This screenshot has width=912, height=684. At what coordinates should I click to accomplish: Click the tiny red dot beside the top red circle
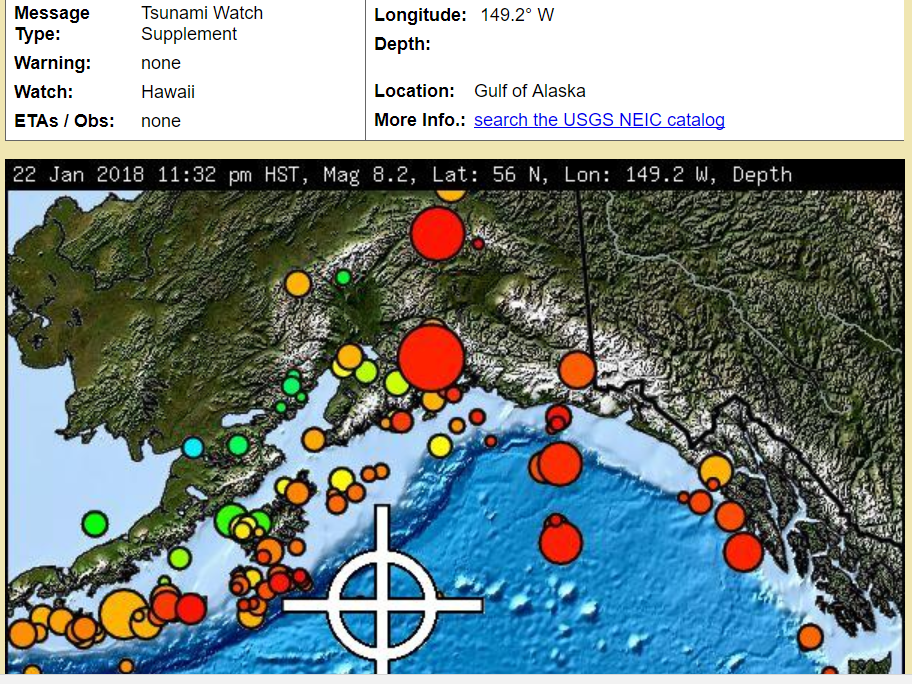coord(478,243)
